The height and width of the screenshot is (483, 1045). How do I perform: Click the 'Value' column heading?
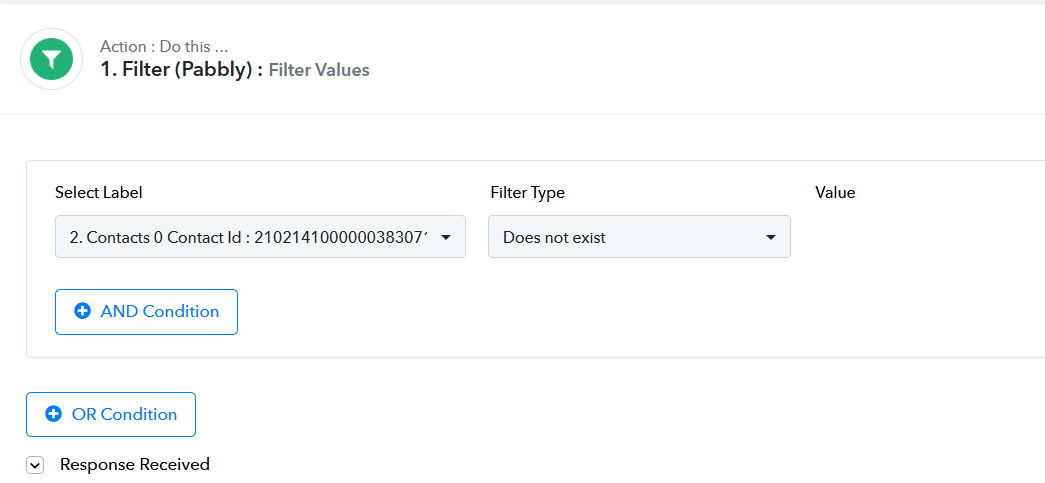835,193
